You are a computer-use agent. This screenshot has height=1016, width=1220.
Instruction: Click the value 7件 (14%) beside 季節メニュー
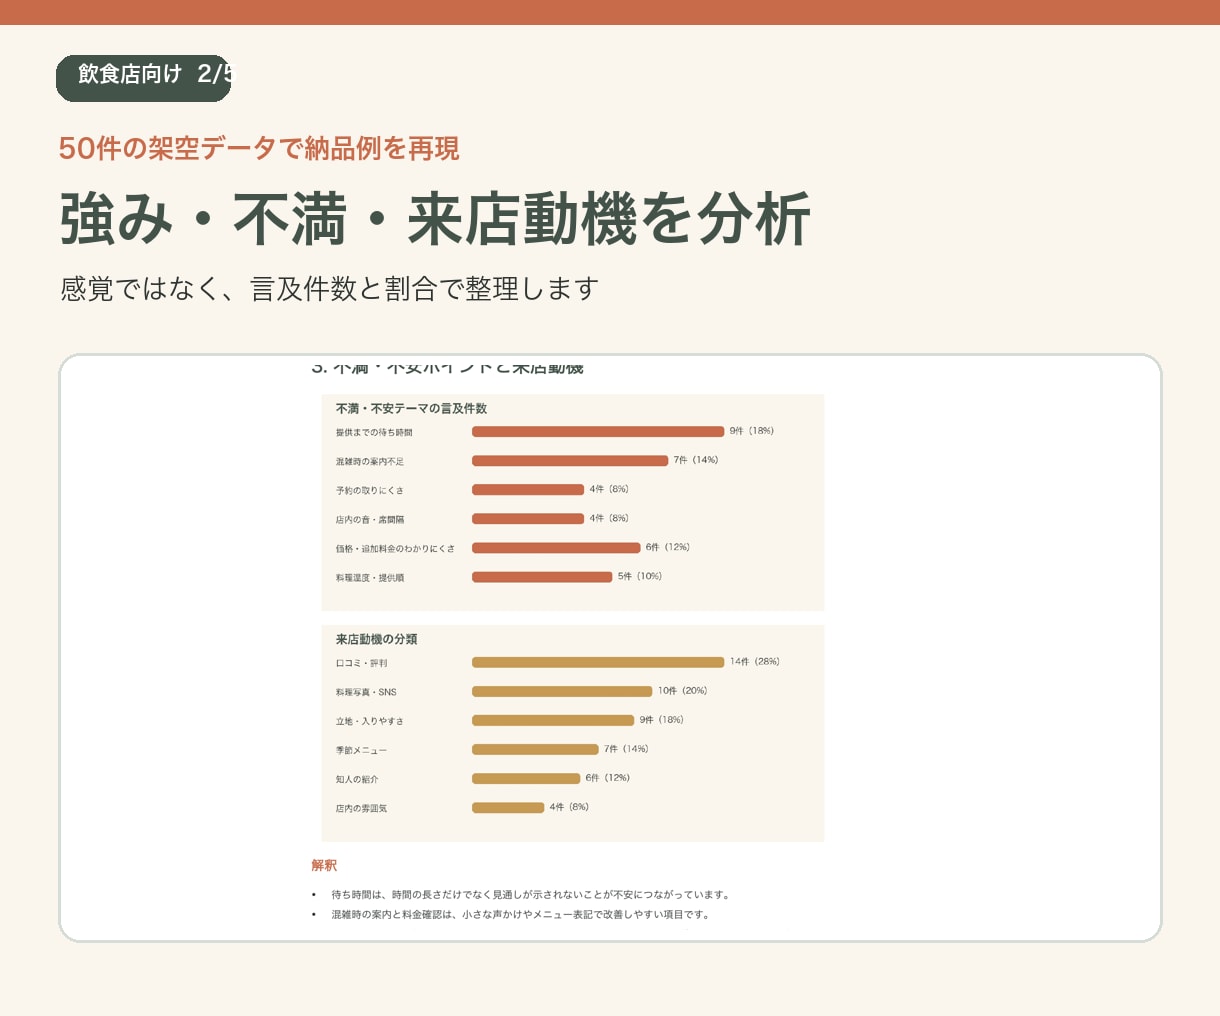pyautogui.click(x=626, y=749)
